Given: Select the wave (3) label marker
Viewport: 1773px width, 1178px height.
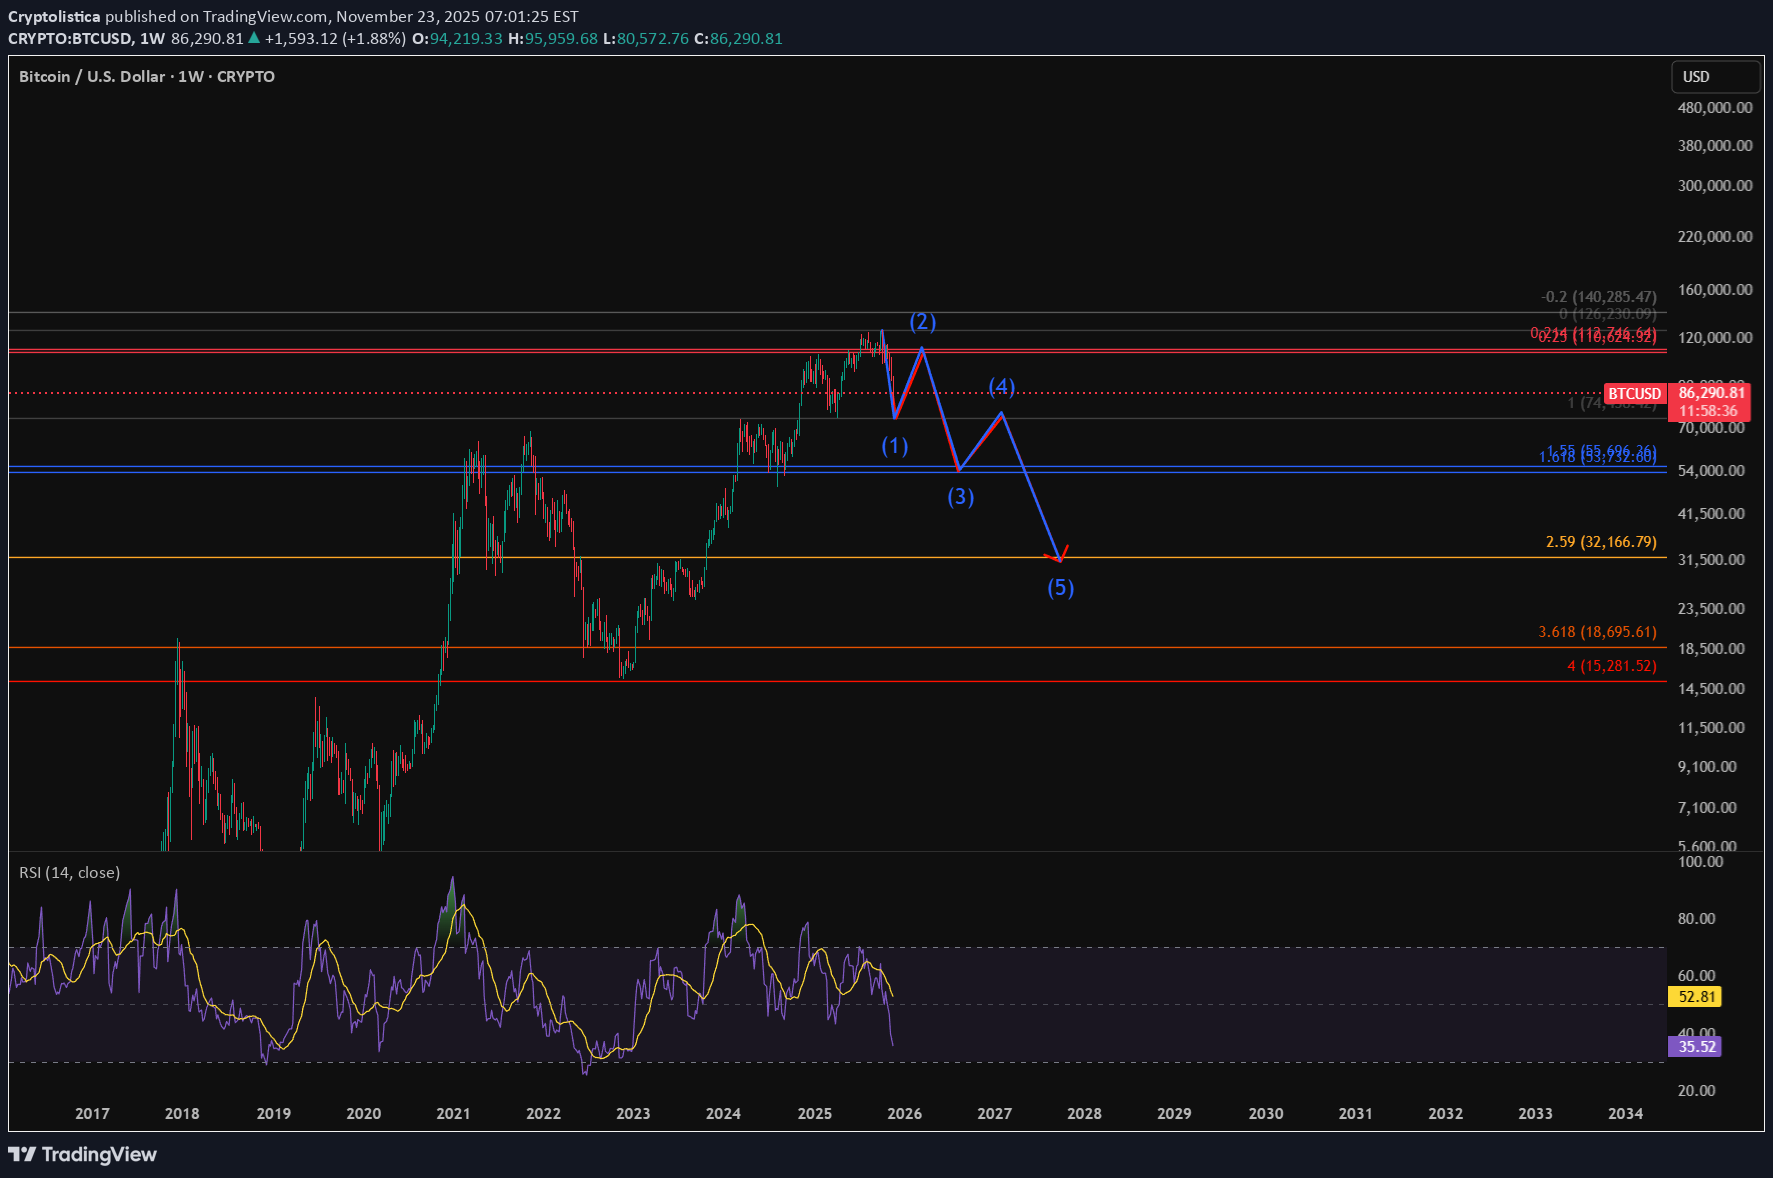Looking at the screenshot, I should pyautogui.click(x=960, y=496).
